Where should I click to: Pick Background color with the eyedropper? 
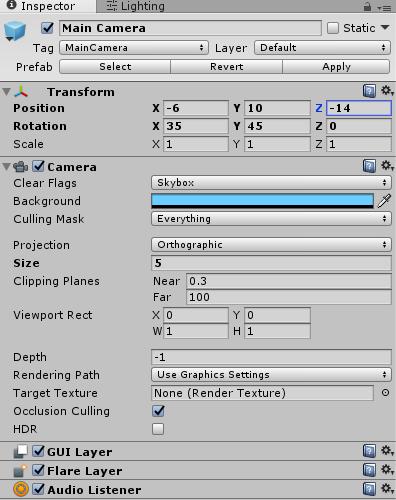(x=384, y=201)
